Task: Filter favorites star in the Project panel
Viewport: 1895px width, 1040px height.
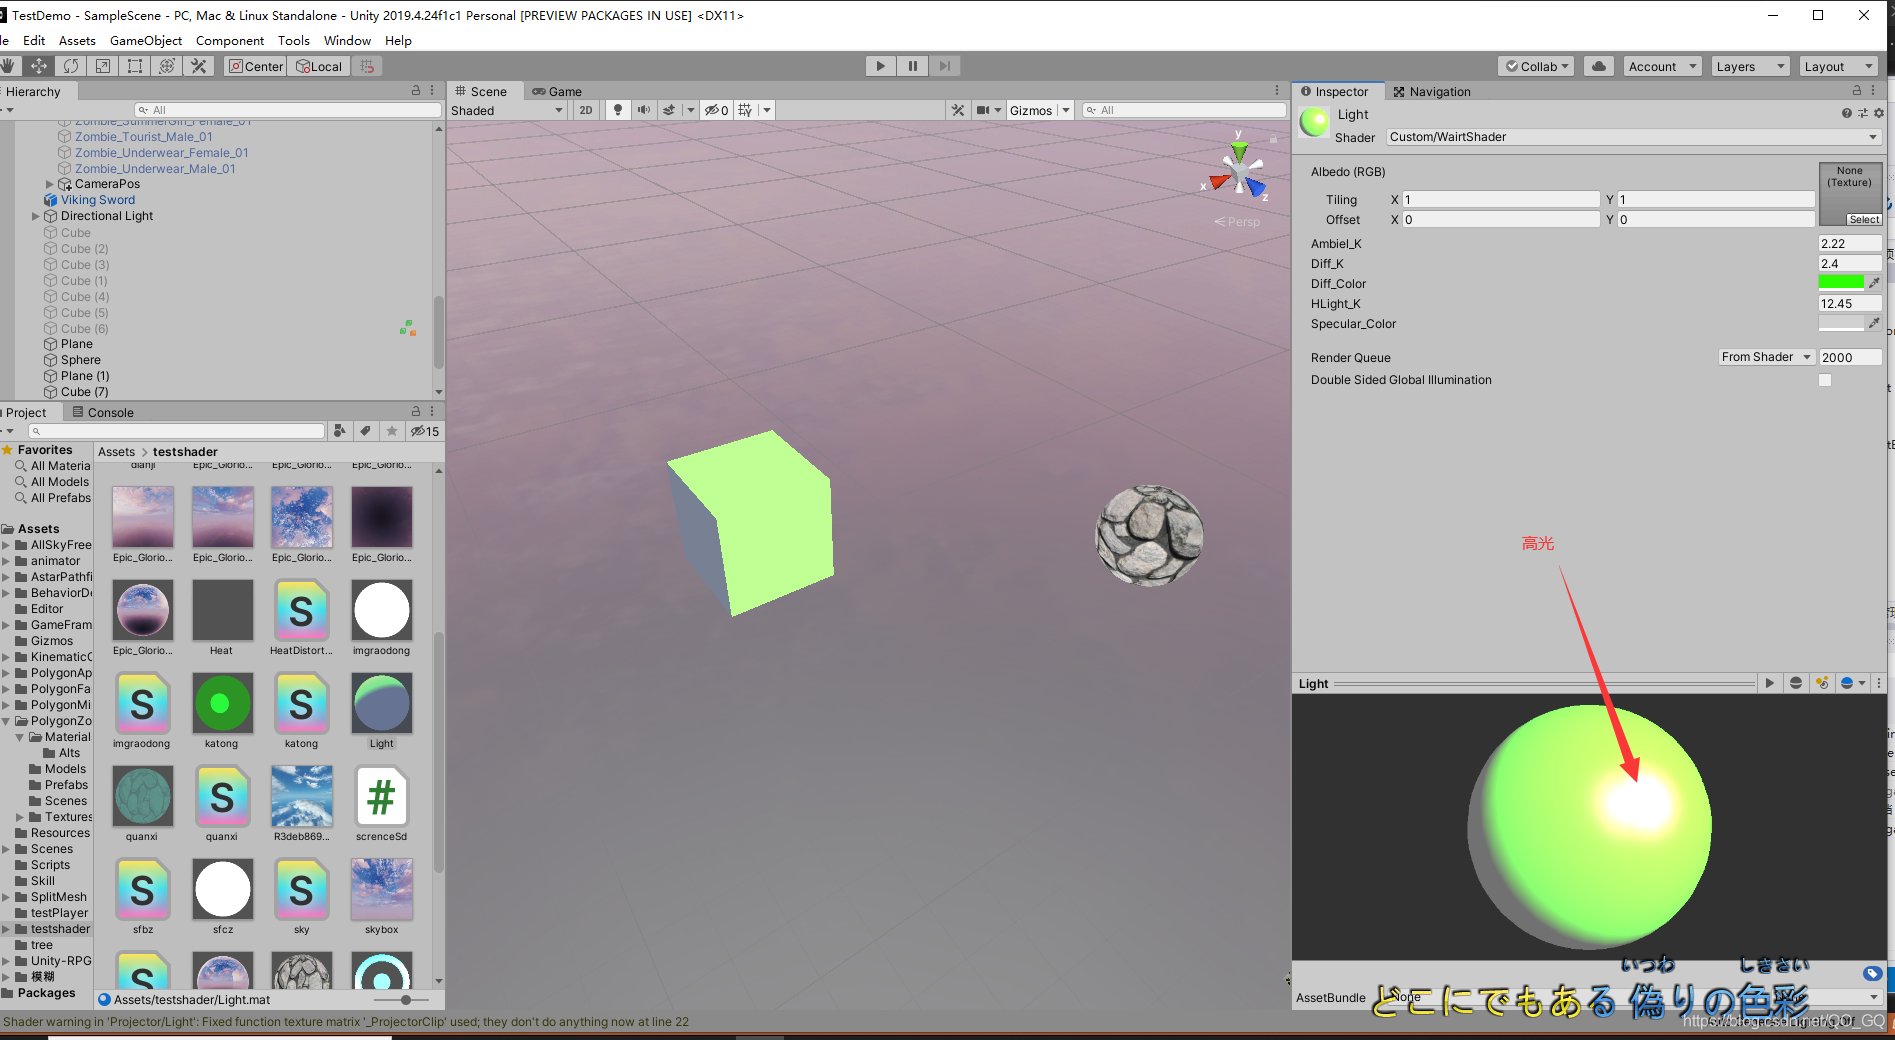Action: [392, 431]
